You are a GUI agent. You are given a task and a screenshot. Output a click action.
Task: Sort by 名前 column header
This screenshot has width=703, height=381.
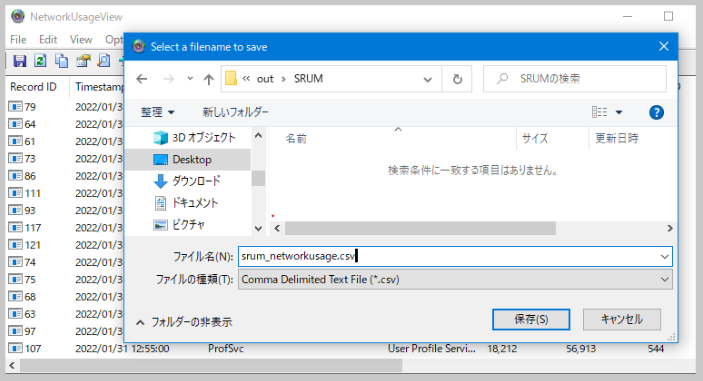pos(296,139)
